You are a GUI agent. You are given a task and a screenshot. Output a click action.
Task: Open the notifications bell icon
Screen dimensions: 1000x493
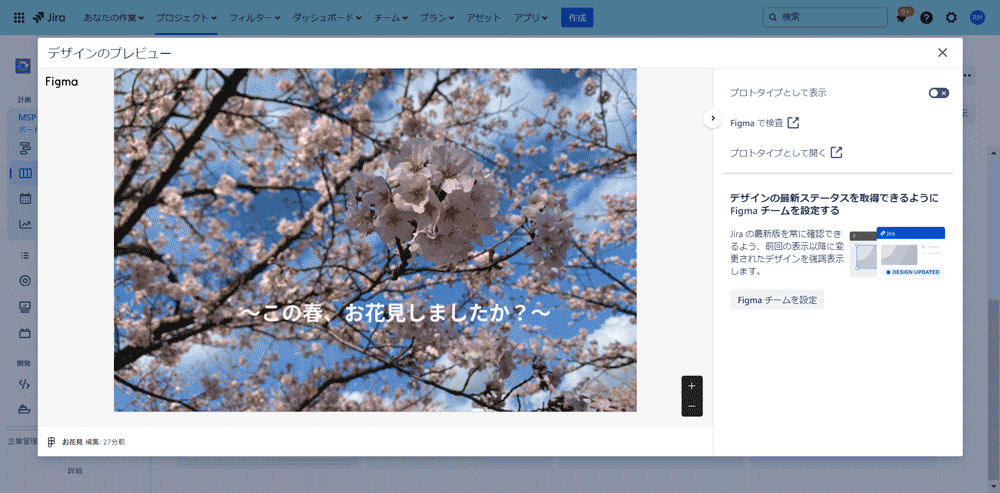pos(902,18)
